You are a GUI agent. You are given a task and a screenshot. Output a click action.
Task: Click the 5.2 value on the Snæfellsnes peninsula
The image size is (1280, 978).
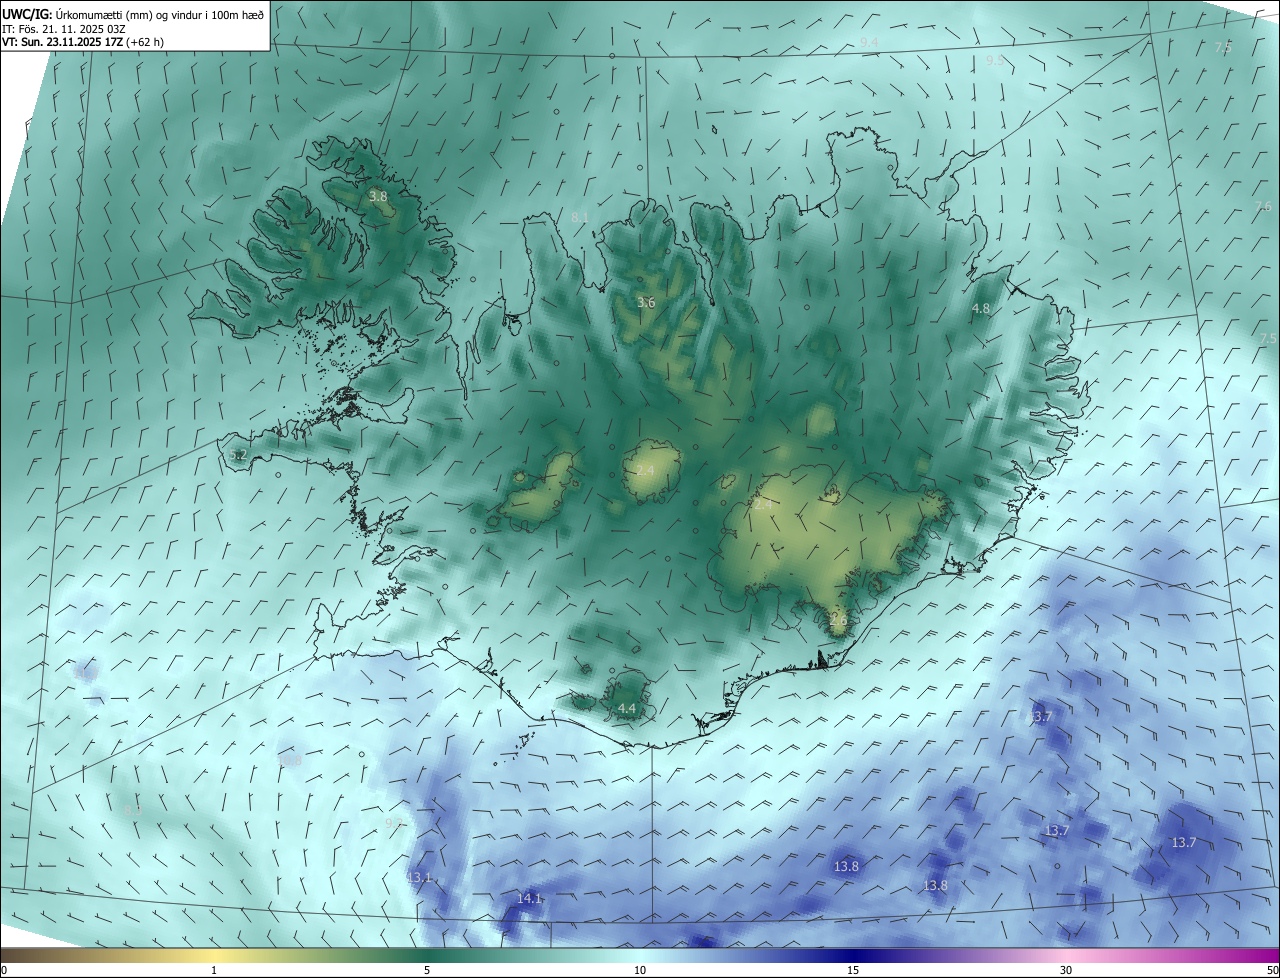tap(238, 455)
